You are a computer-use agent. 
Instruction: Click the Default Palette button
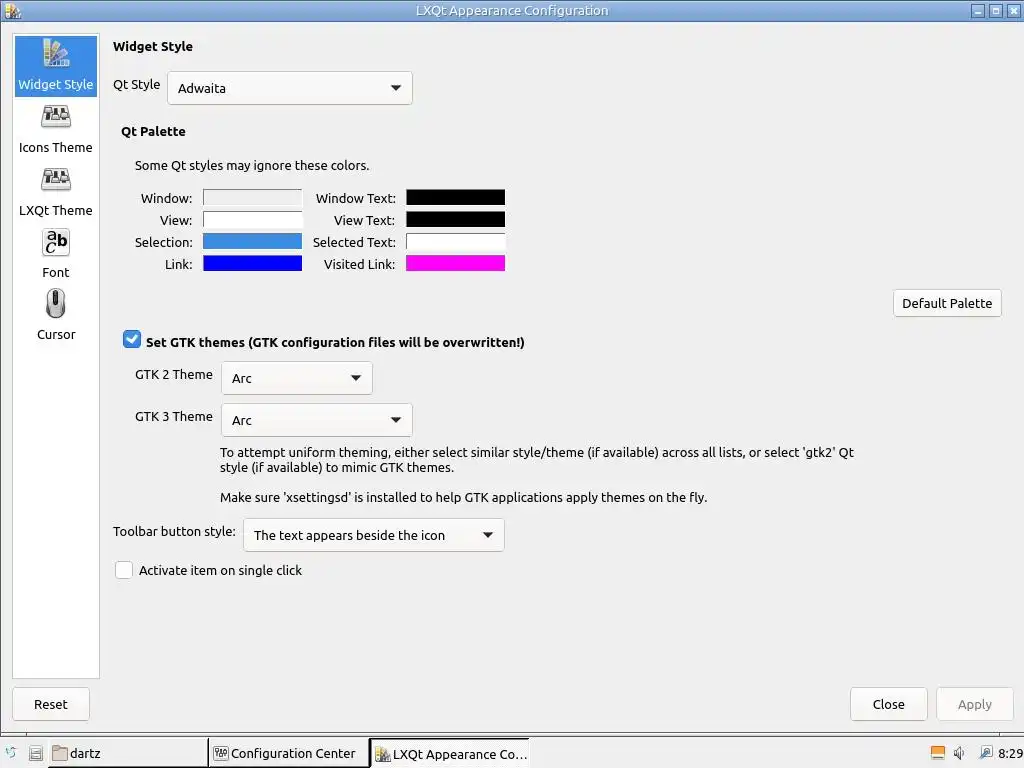point(947,303)
